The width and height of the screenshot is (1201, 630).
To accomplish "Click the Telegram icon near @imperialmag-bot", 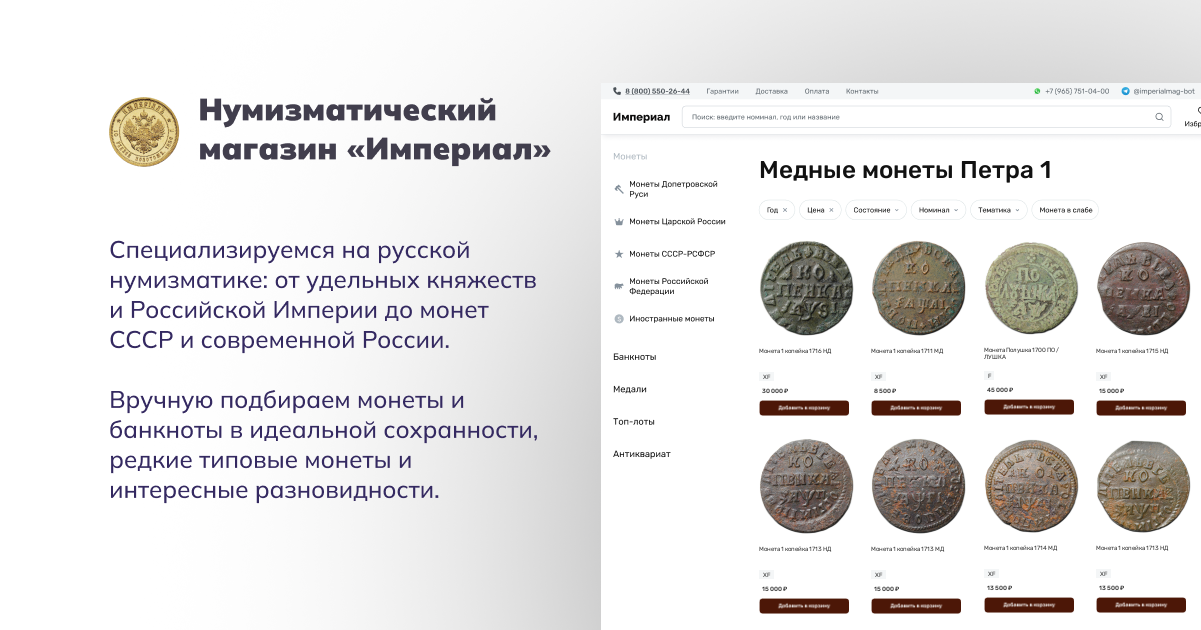I will [1125, 91].
